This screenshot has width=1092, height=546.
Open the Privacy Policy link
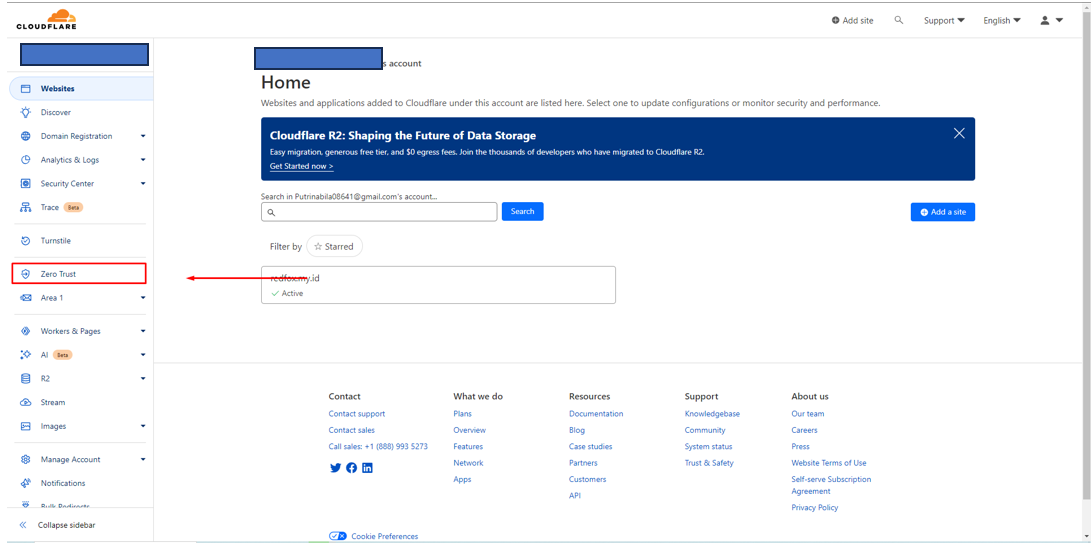(815, 508)
